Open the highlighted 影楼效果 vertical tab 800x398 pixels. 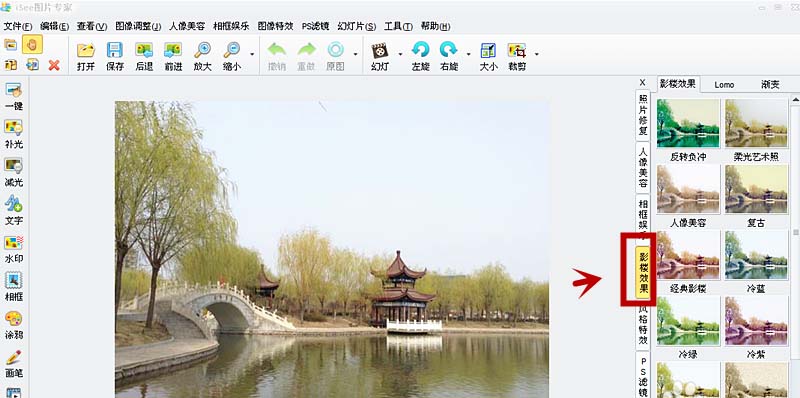pos(643,272)
